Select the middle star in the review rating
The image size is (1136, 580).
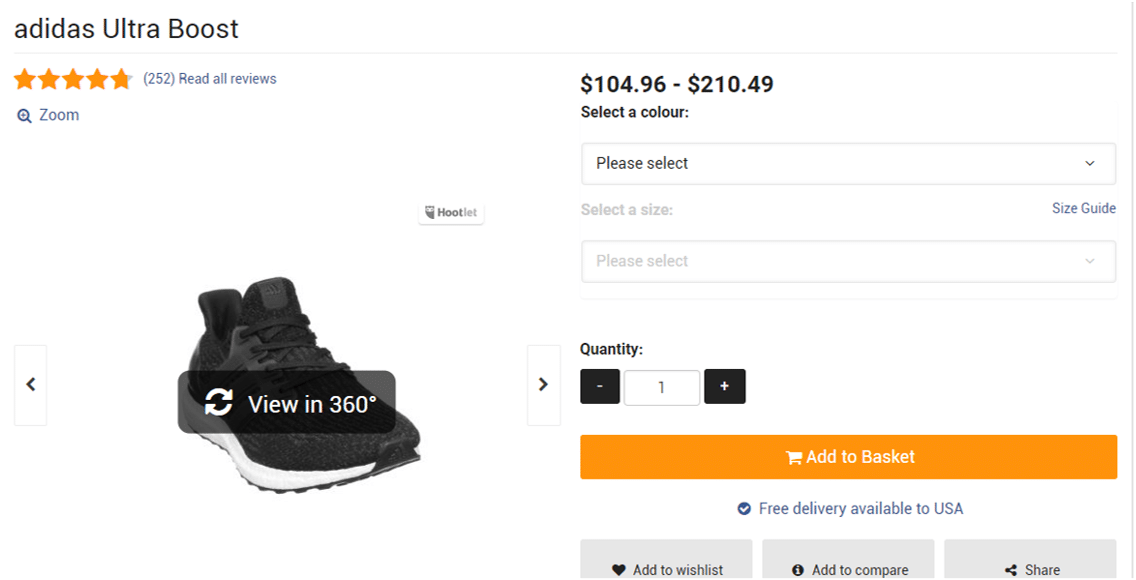point(72,78)
